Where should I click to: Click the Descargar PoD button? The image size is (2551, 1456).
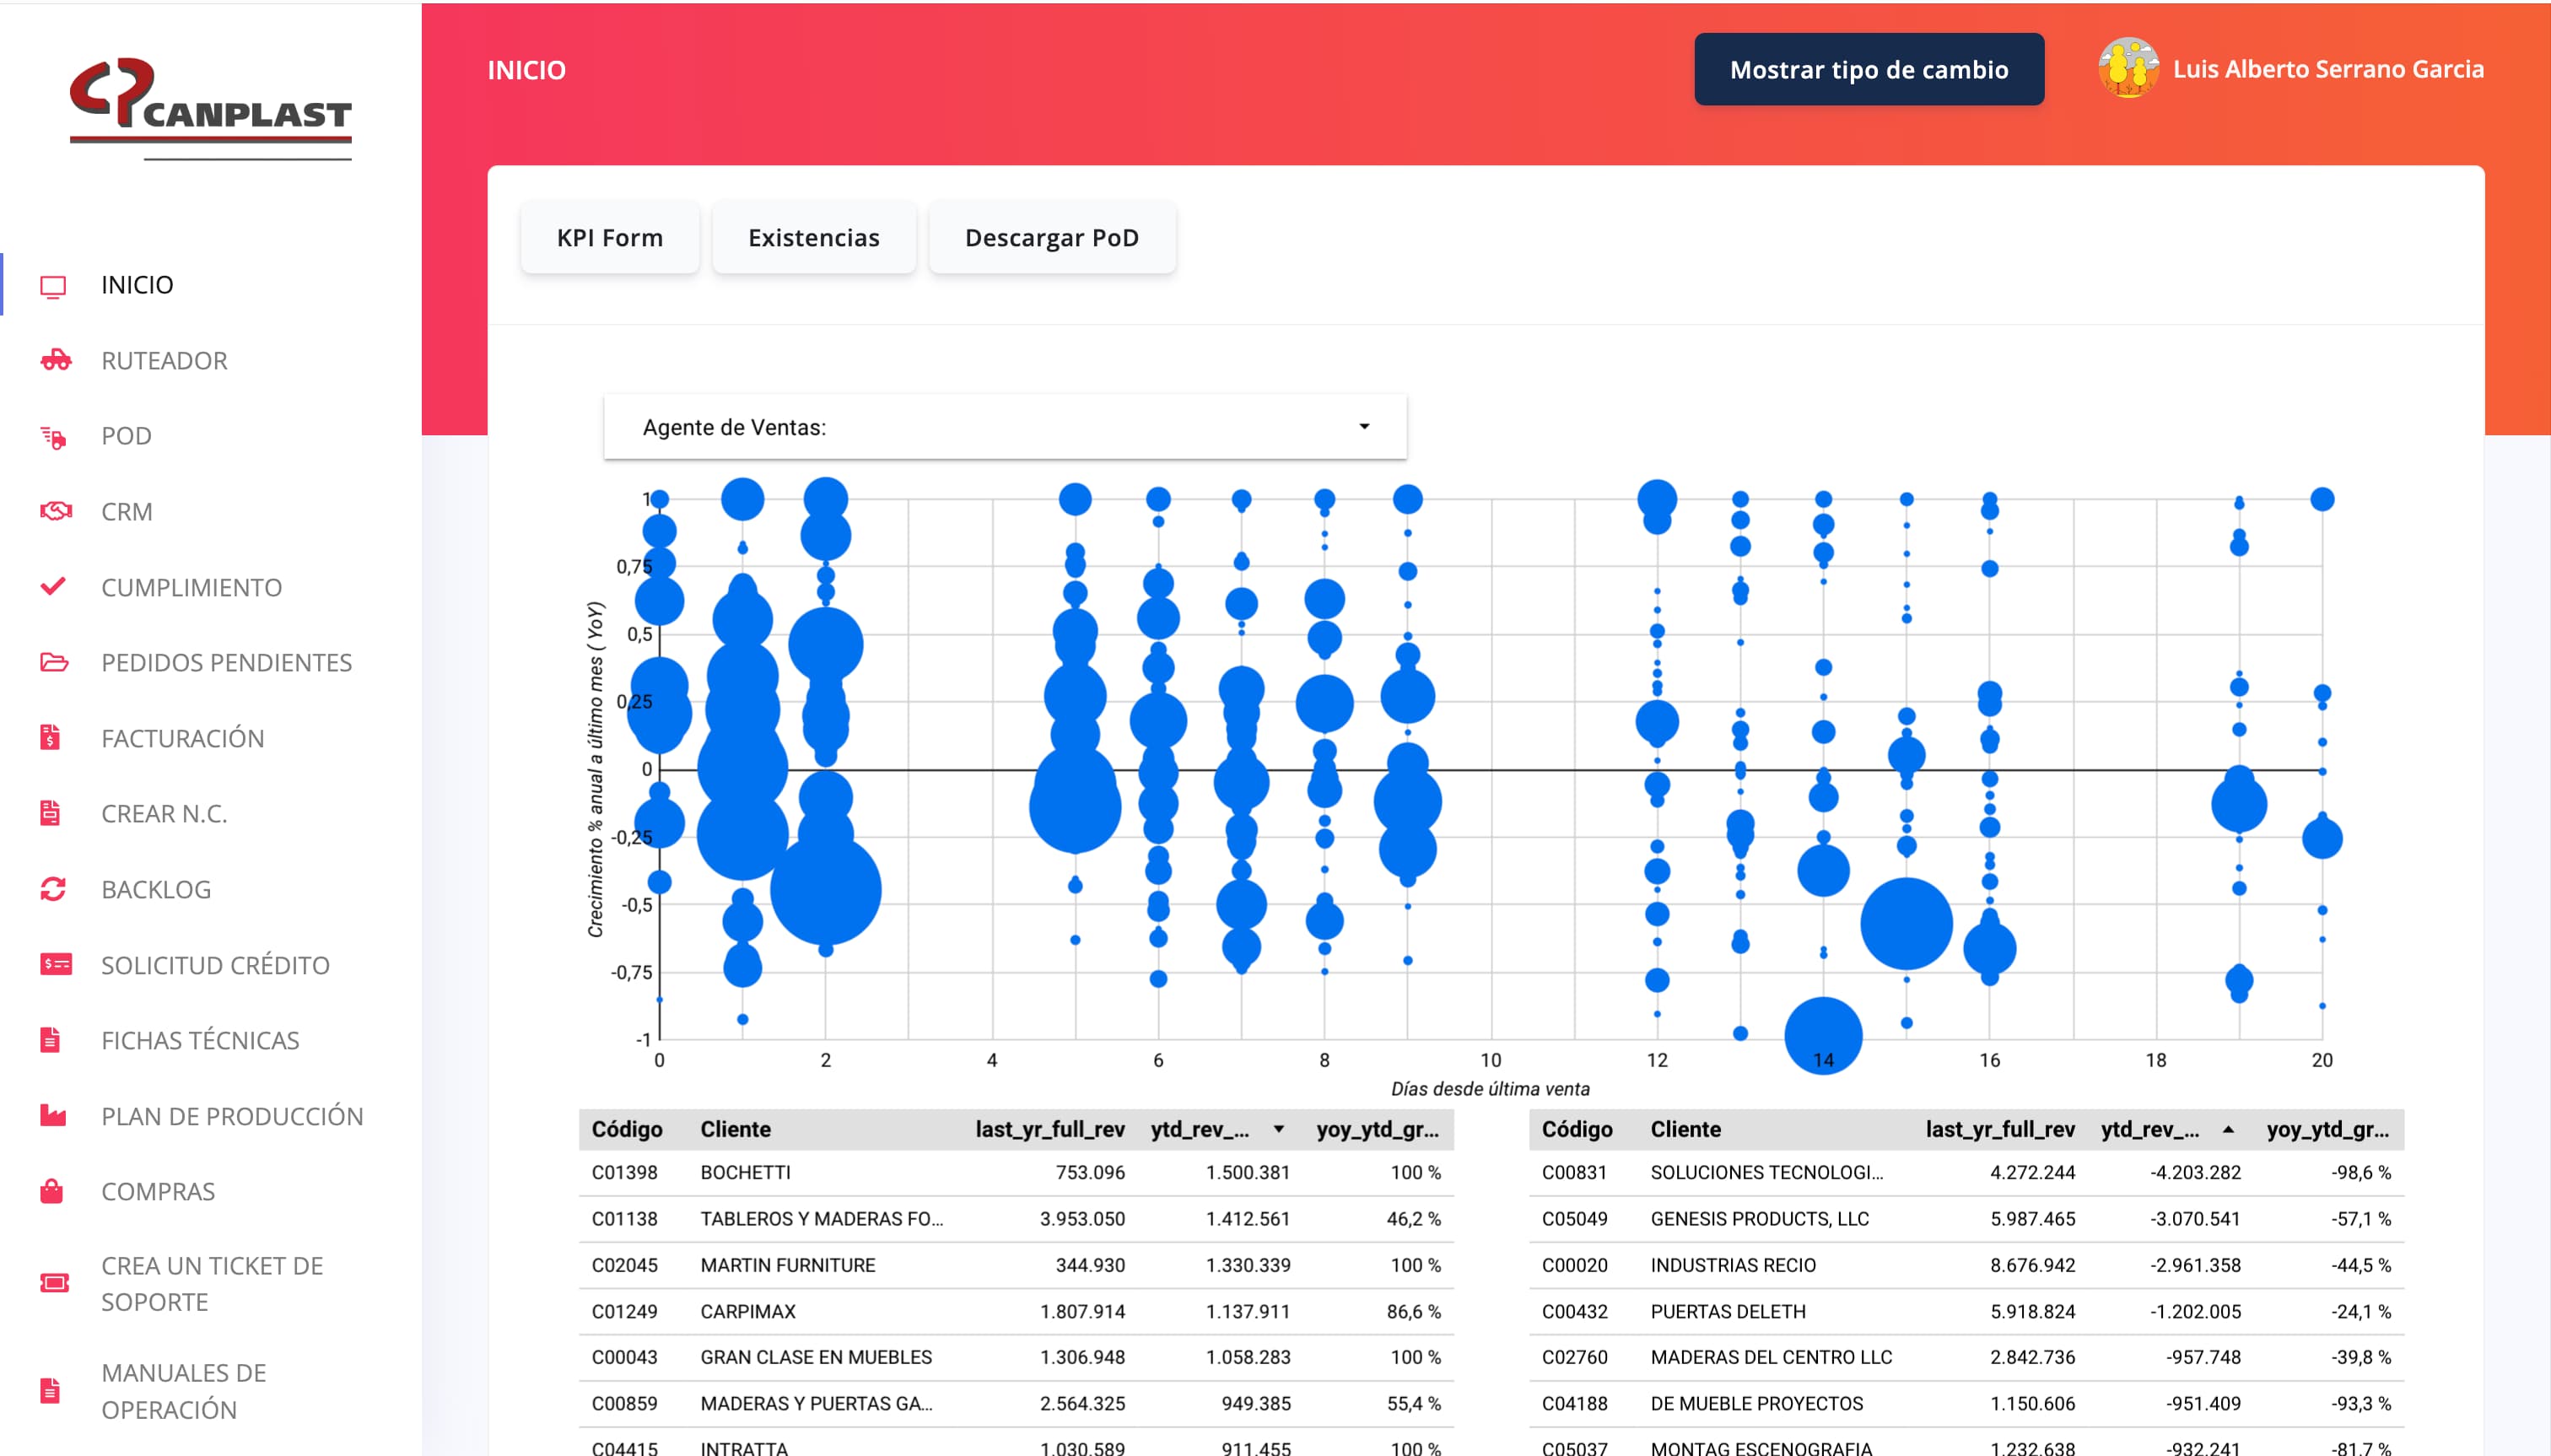point(1051,238)
